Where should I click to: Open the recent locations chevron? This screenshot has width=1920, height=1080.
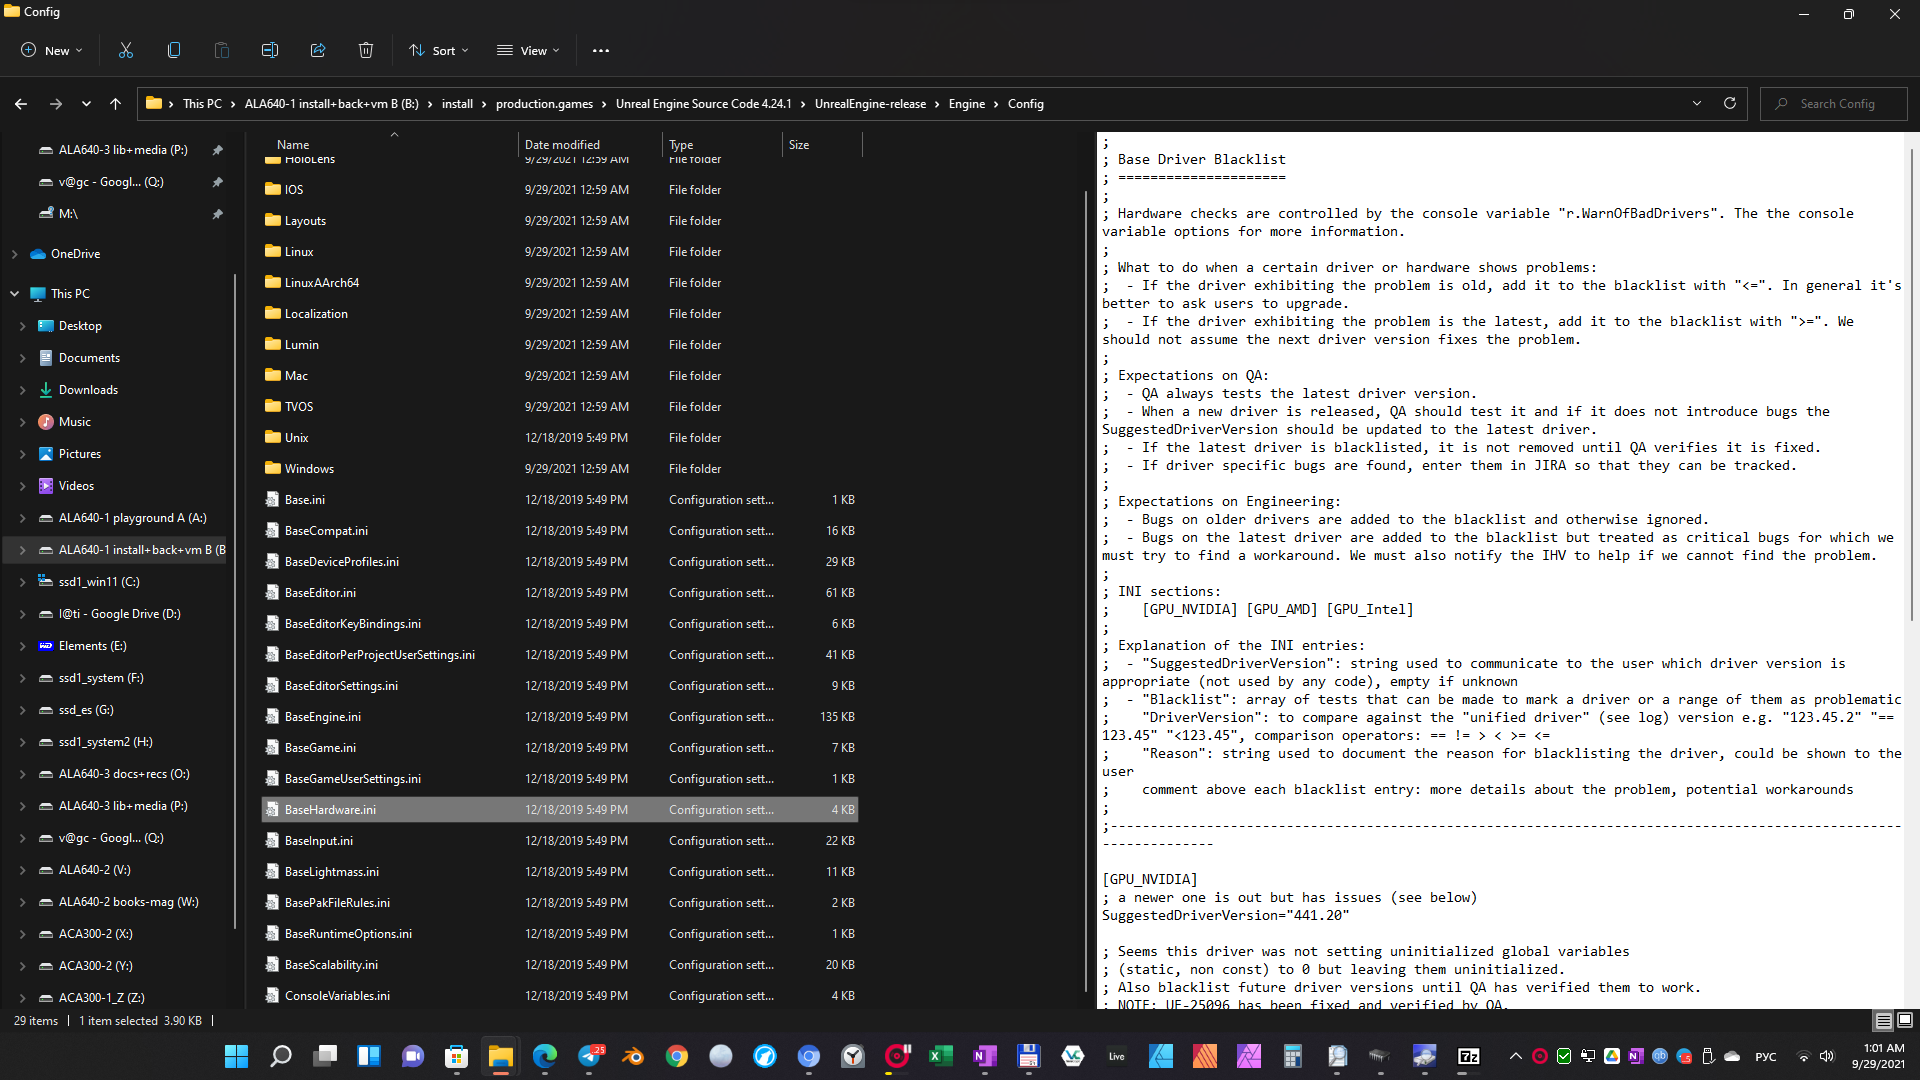pyautogui.click(x=86, y=104)
